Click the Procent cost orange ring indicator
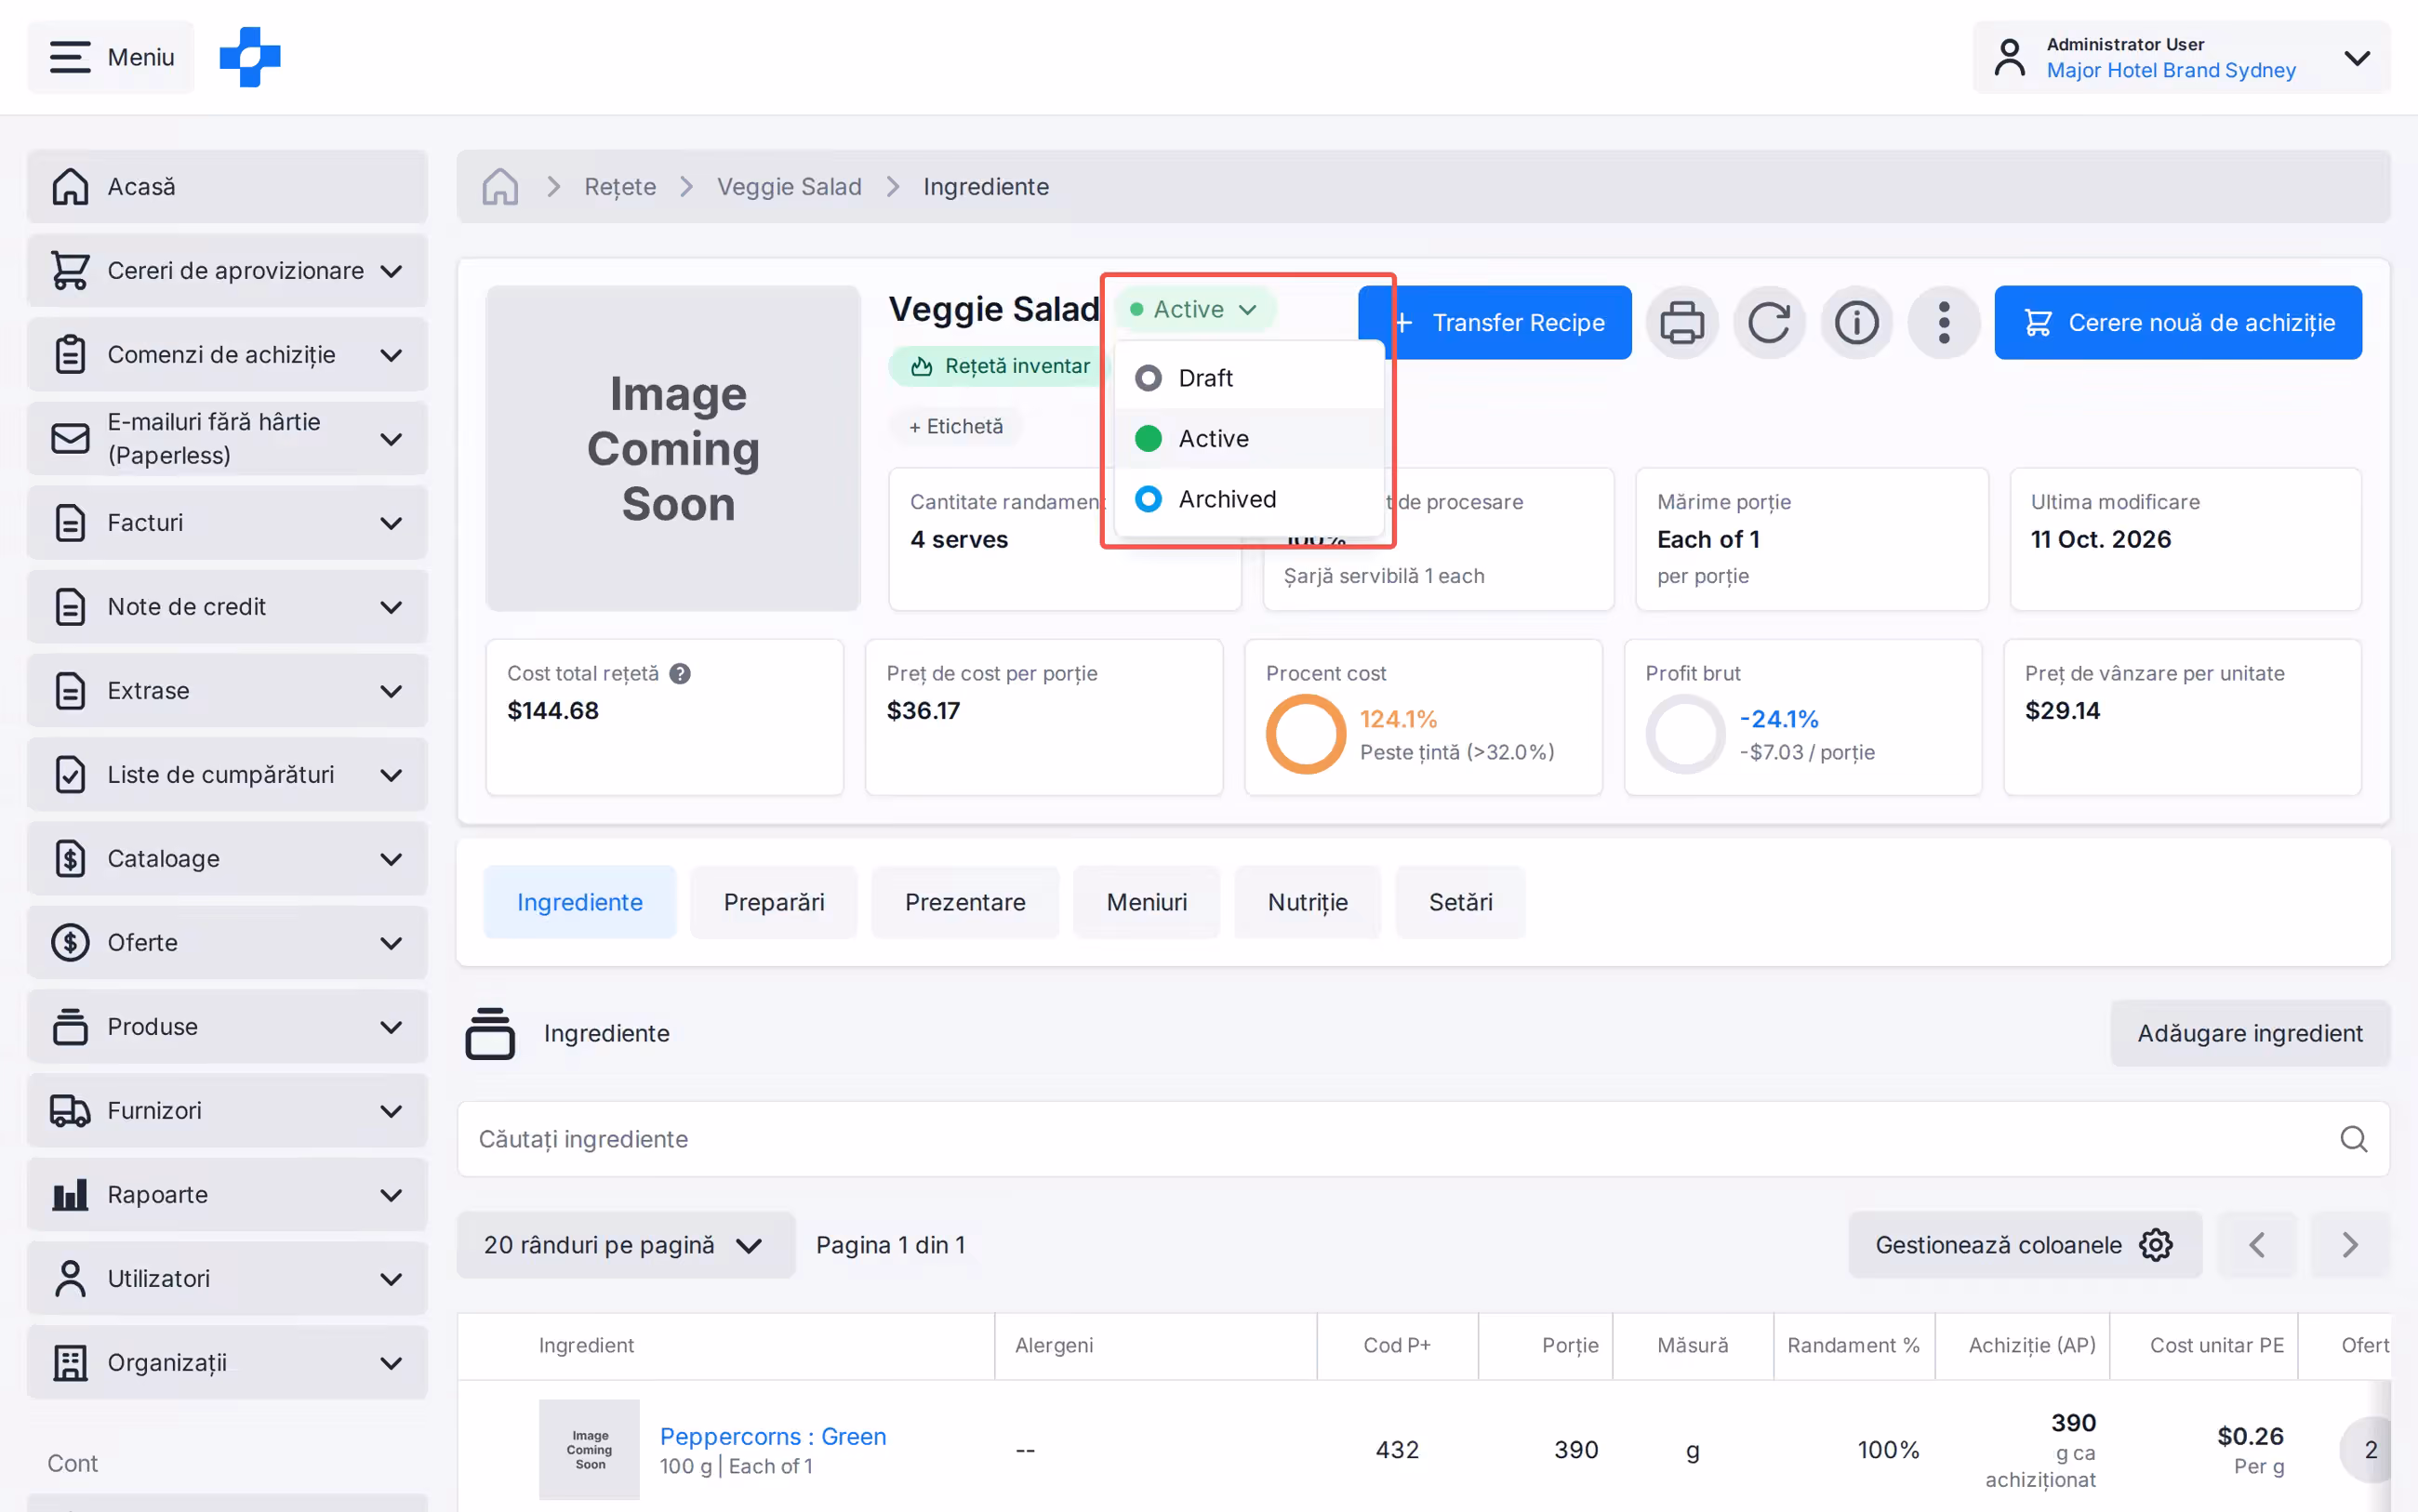The height and width of the screenshot is (1512, 2418). [1305, 734]
